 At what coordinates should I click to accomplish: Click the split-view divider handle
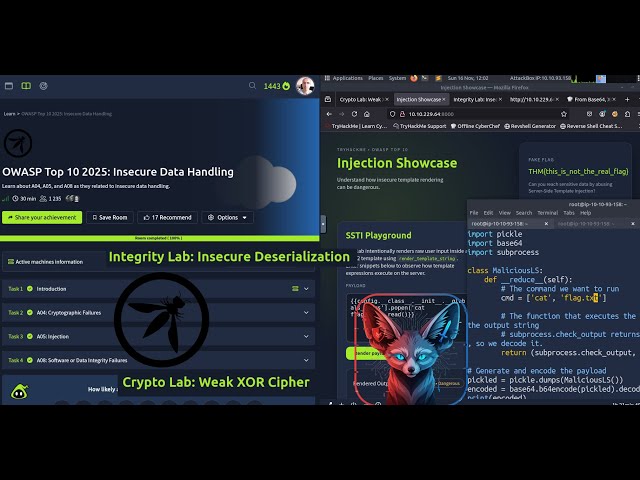(x=323, y=224)
